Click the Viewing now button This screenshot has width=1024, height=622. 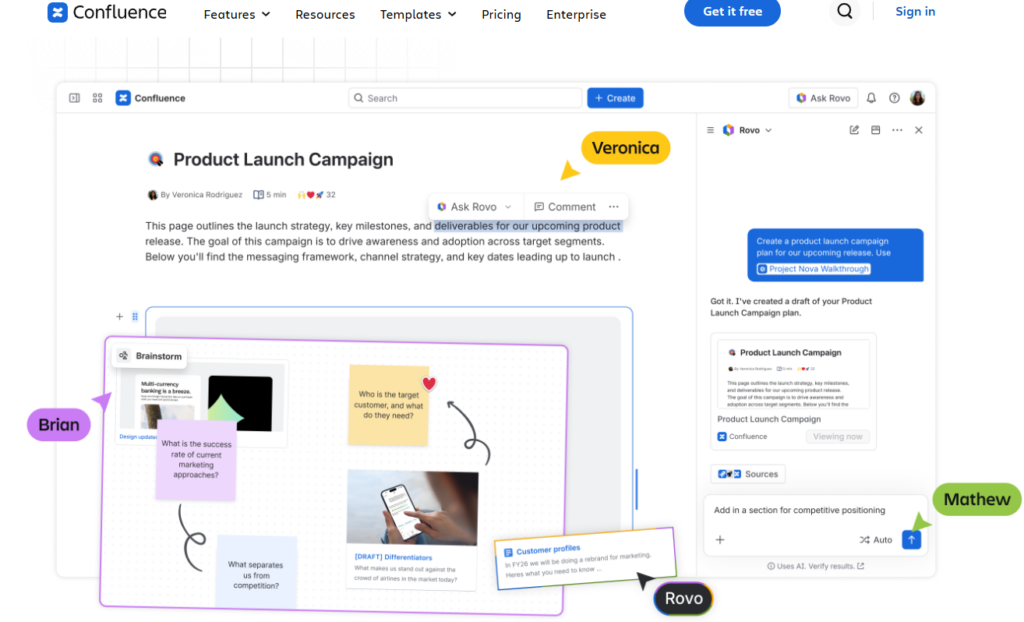(837, 436)
